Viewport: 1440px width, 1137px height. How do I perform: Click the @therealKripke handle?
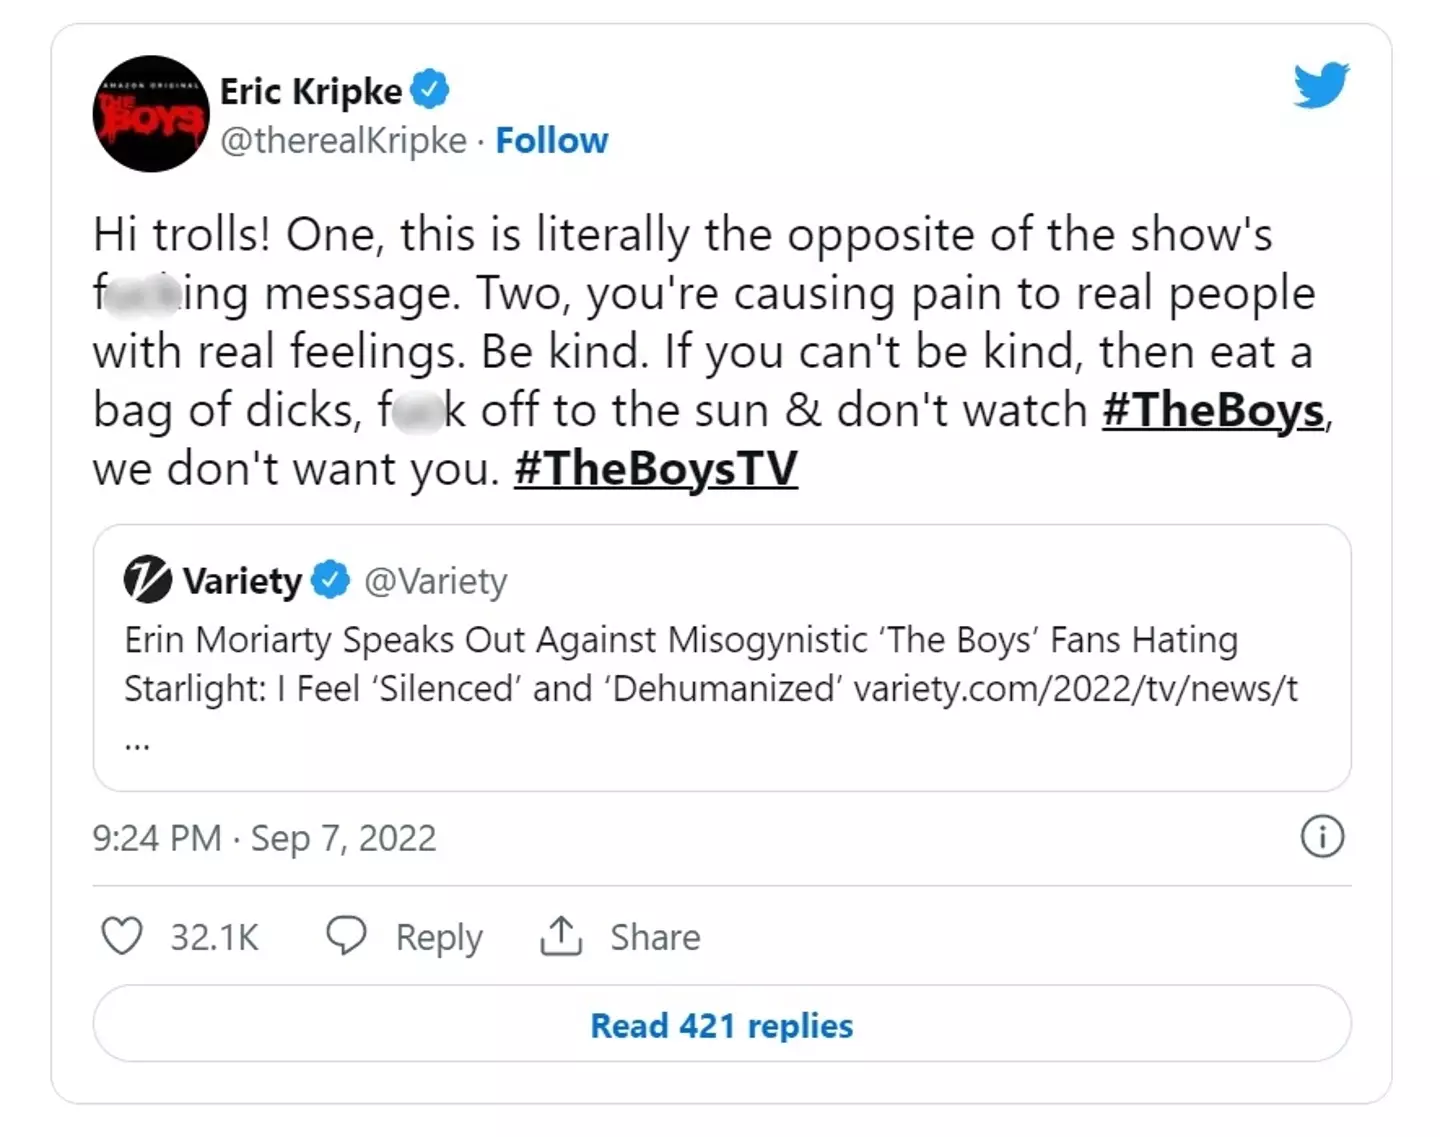pos(345,140)
